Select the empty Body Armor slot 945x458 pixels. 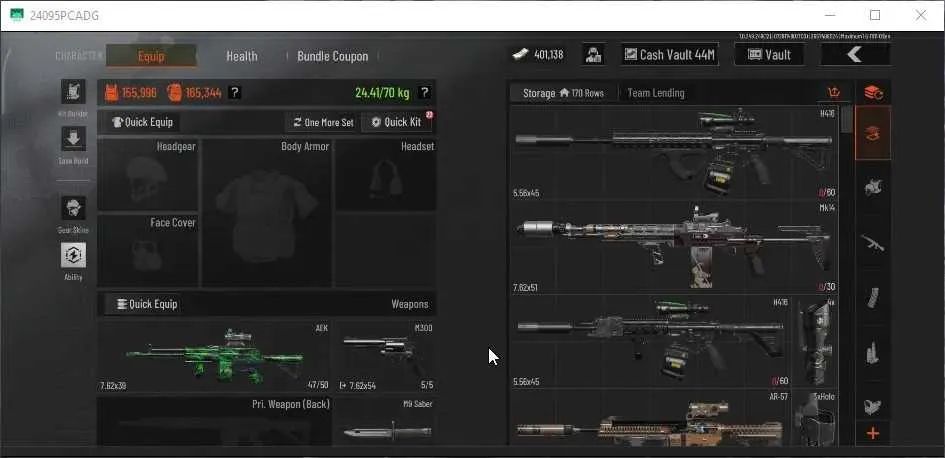(266, 213)
